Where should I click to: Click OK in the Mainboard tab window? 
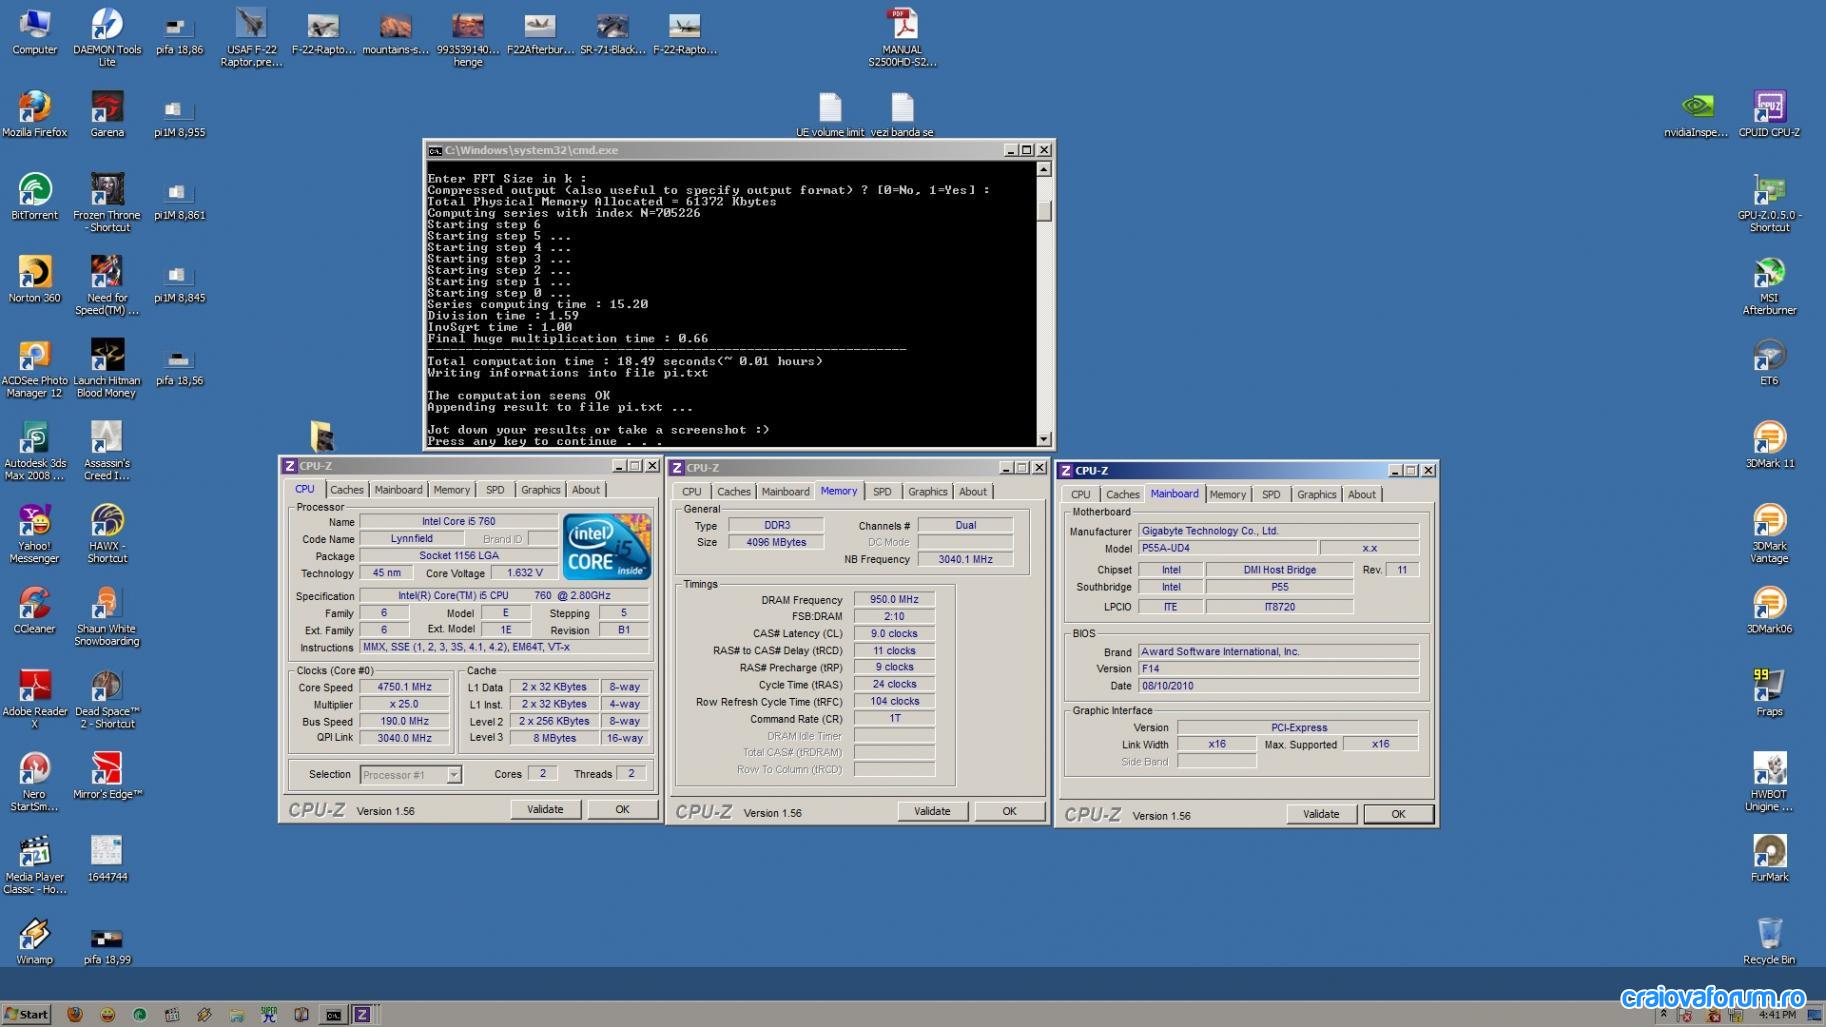(1398, 815)
